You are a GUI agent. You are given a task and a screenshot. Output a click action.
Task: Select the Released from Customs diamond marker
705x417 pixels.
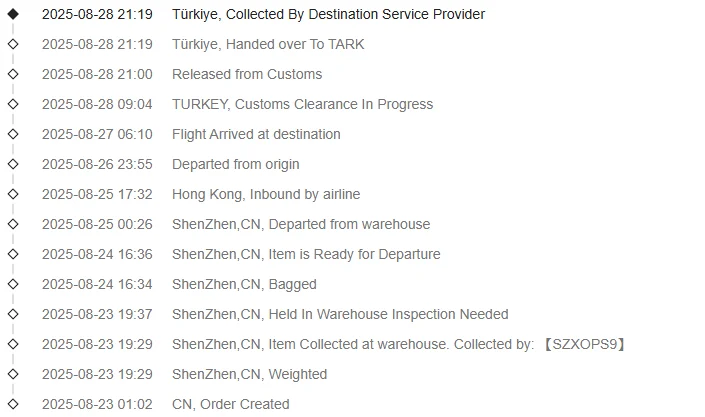coord(13,74)
